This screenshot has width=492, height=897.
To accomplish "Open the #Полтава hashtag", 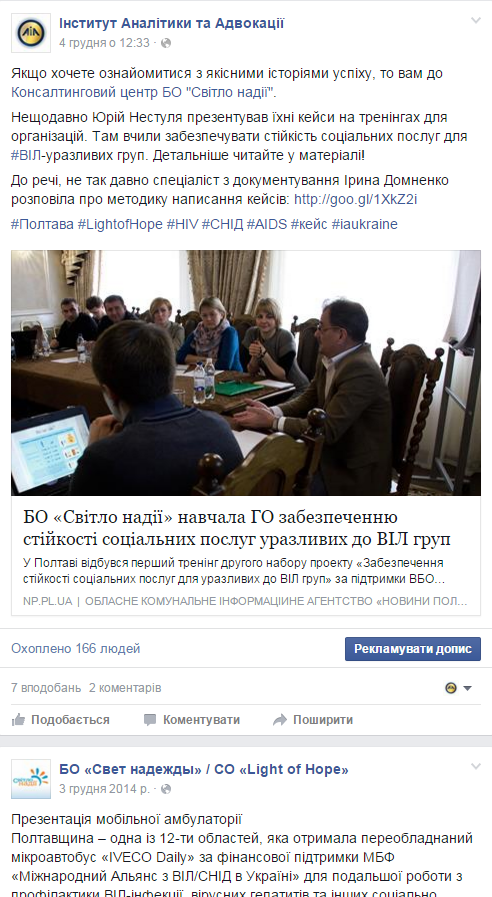I will [x=42, y=224].
